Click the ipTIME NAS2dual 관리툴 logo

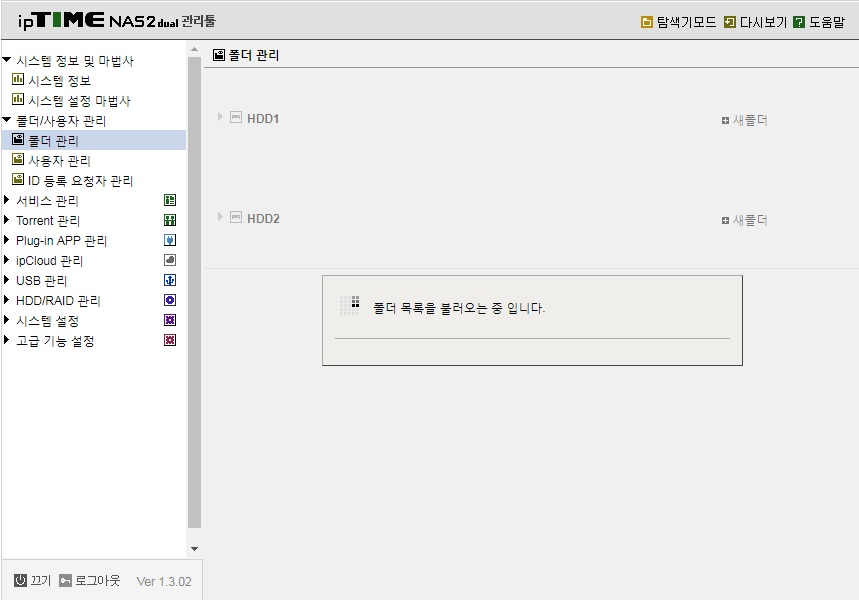pos(117,21)
